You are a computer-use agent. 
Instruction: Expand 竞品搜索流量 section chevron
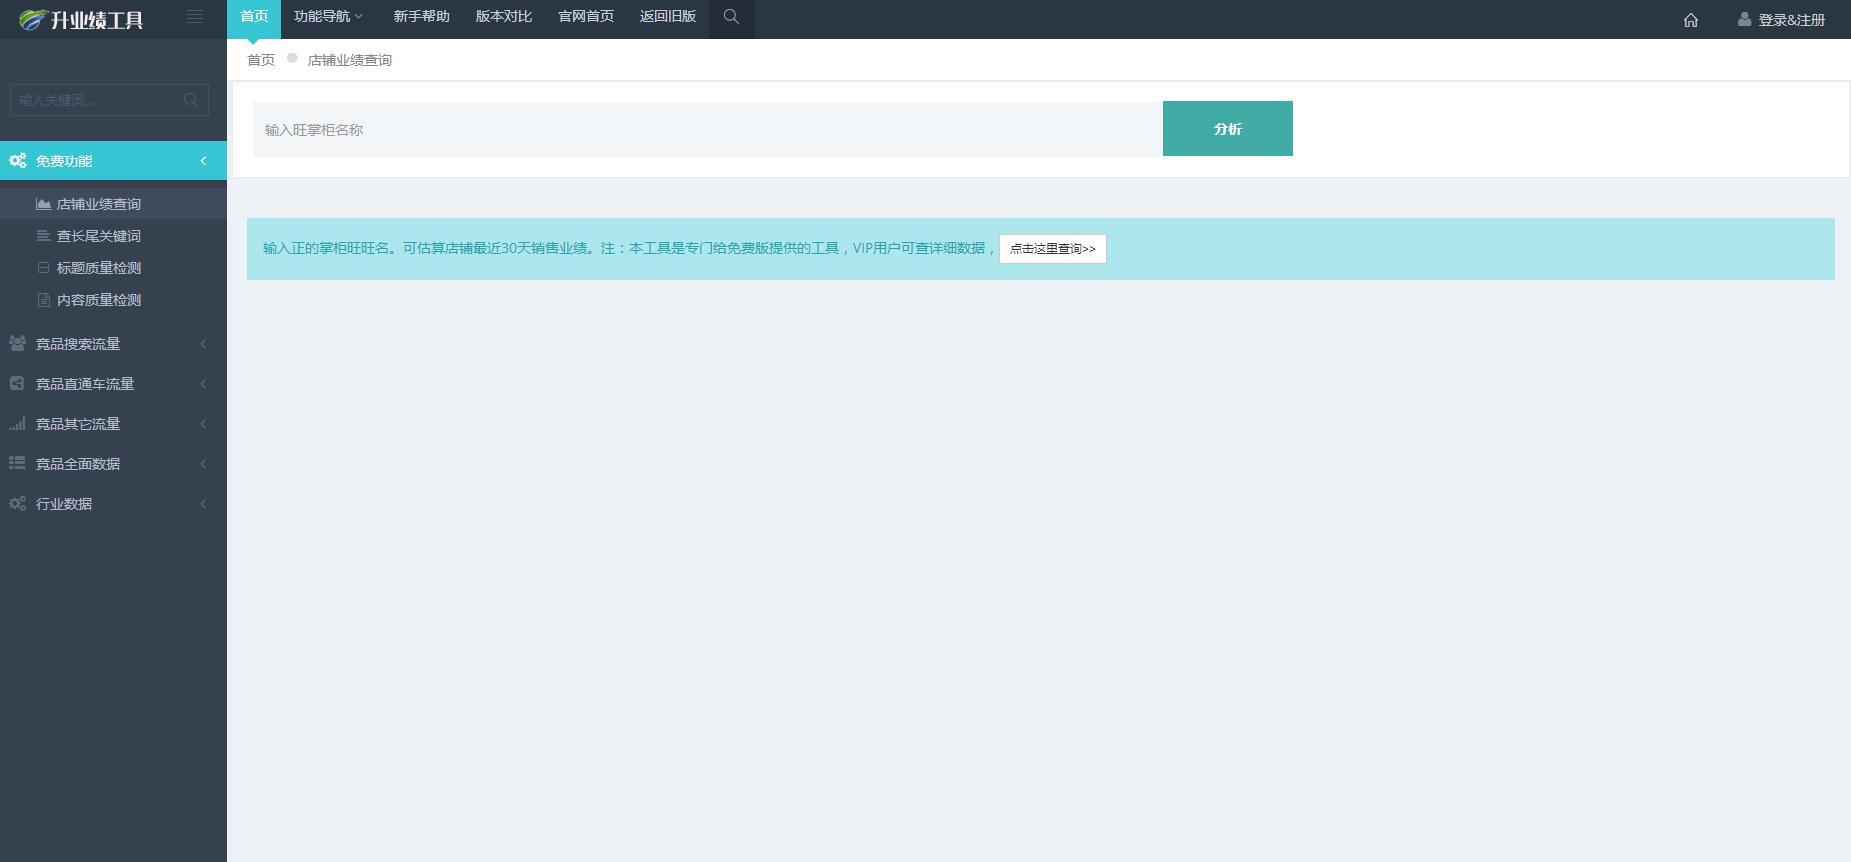coord(203,344)
